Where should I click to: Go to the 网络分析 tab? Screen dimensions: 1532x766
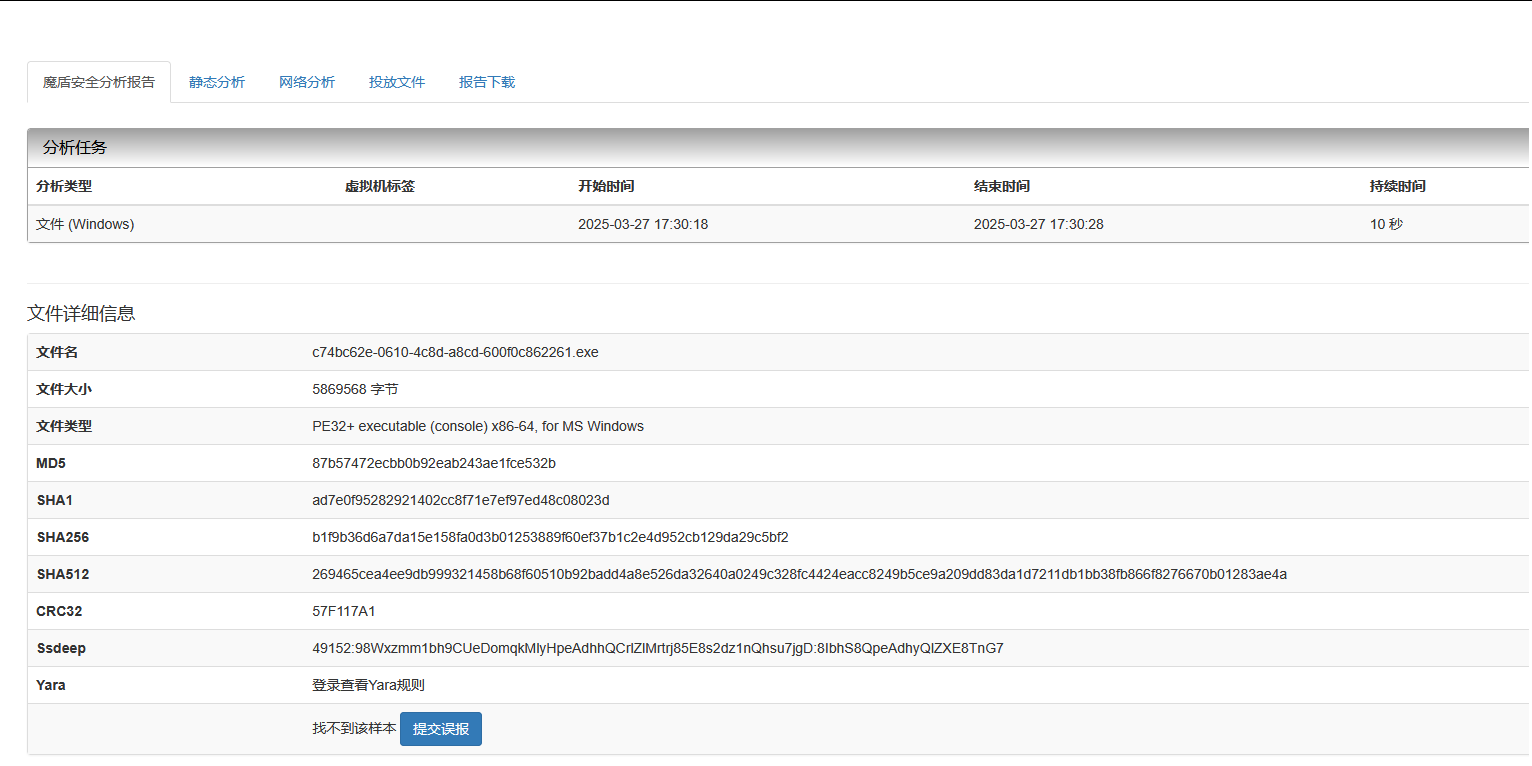point(307,82)
